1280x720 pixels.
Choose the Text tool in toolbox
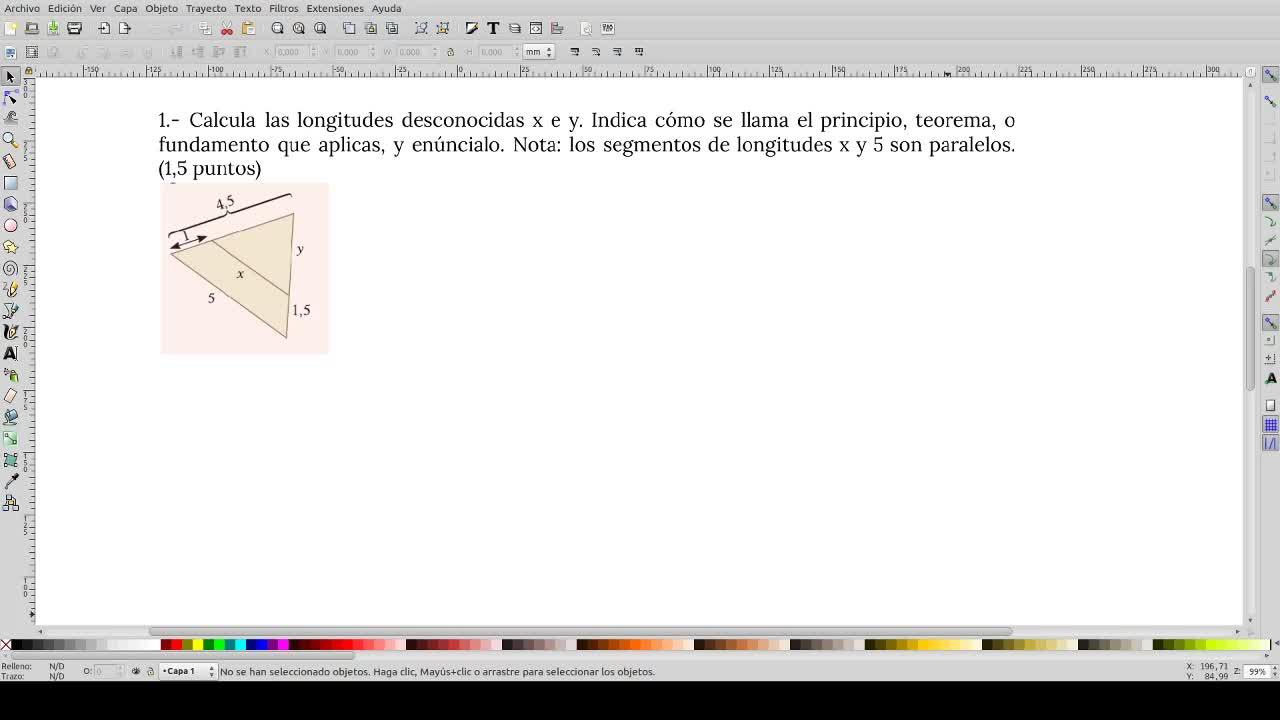pos(11,353)
